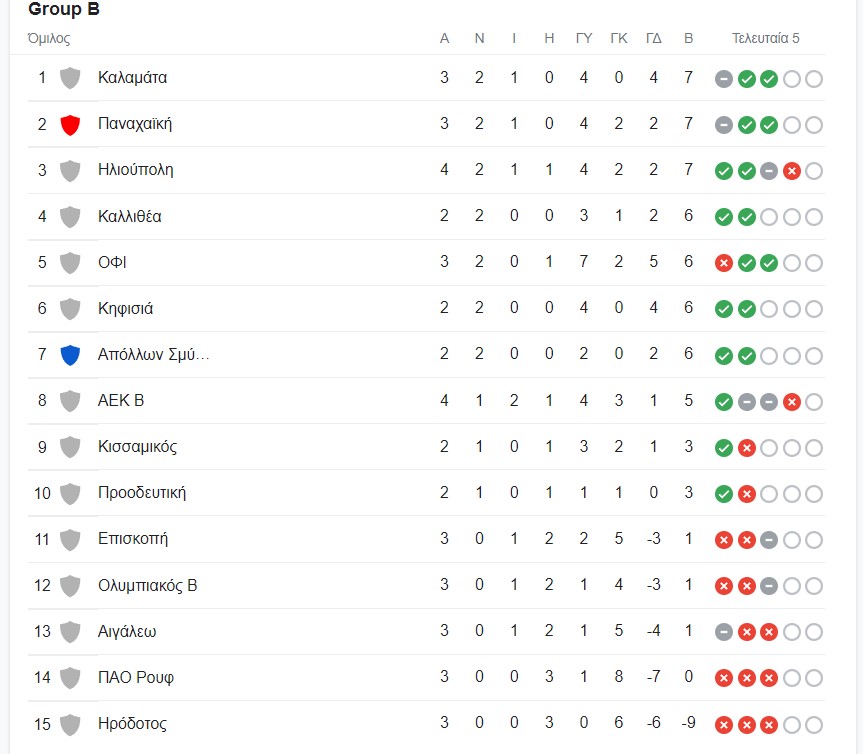Image resolution: width=863 pixels, height=754 pixels.
Task: Click the ΓΔ goal difference header
Action: [x=653, y=39]
